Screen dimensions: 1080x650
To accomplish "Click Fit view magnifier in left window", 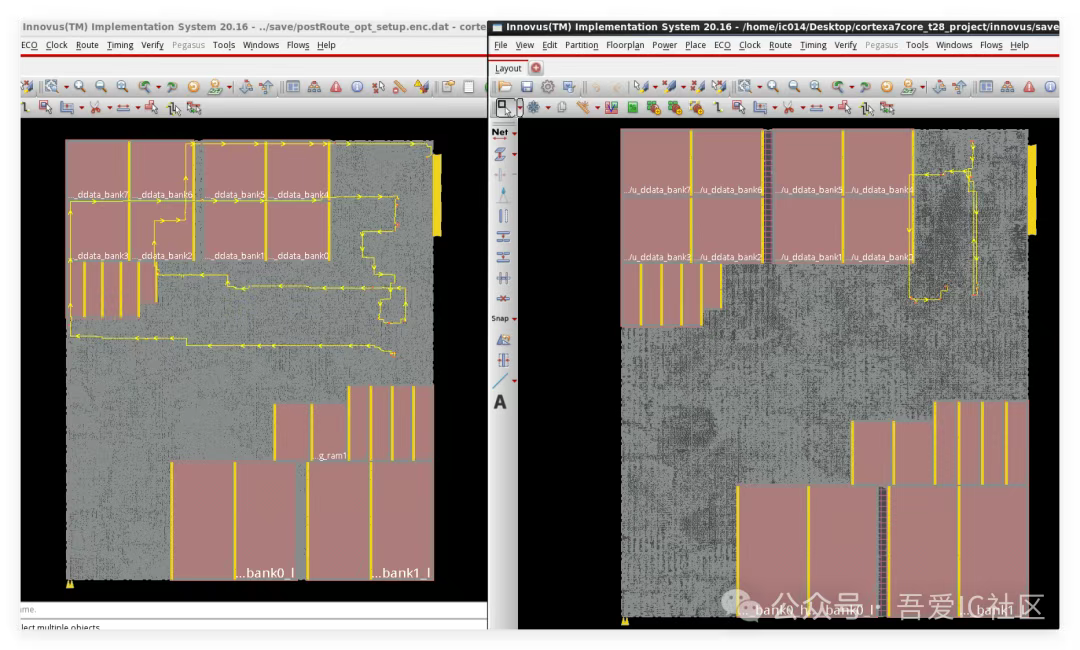I will point(122,87).
